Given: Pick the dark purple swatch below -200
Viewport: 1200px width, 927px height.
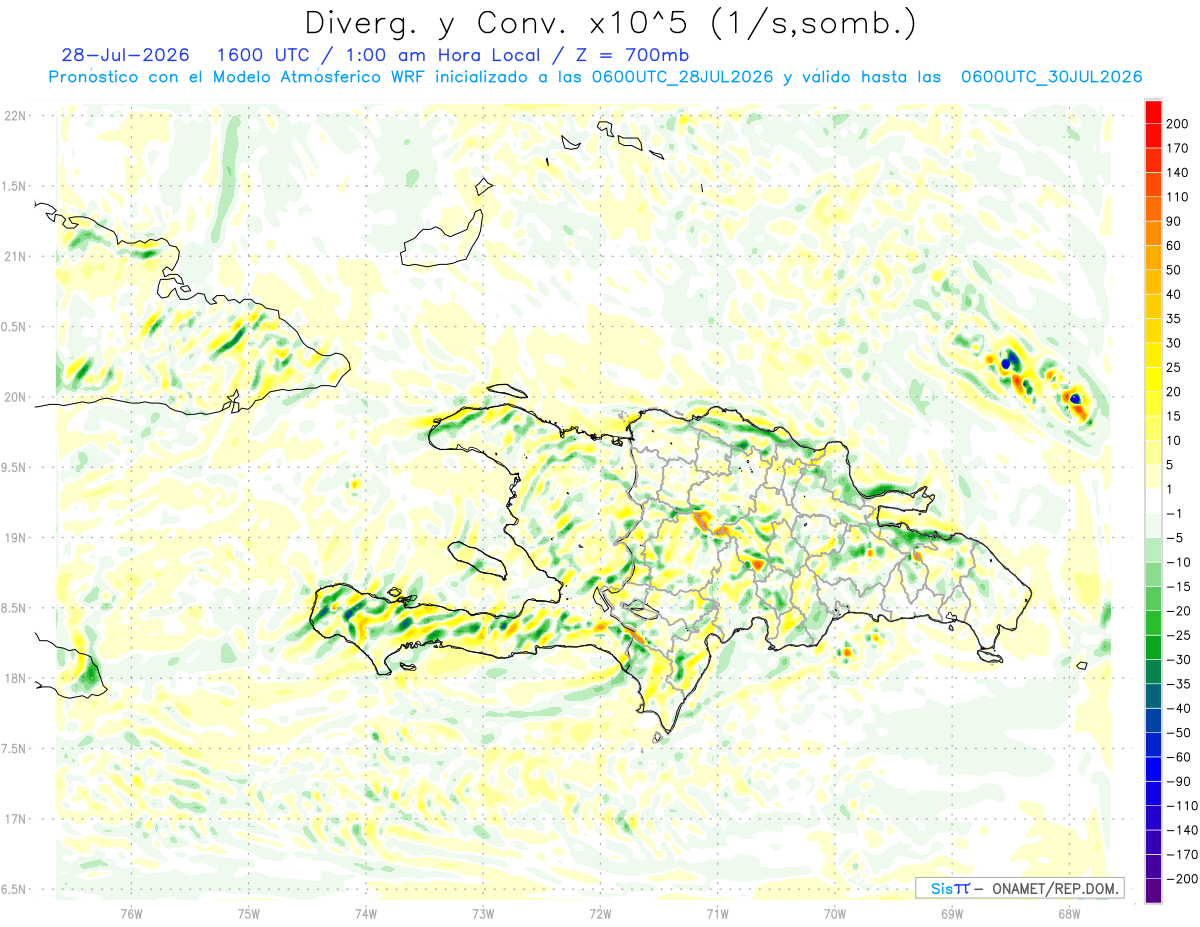Looking at the screenshot, I should 1153,890.
